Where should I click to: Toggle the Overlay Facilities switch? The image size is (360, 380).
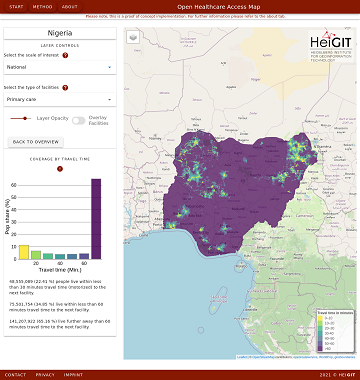[x=79, y=121]
